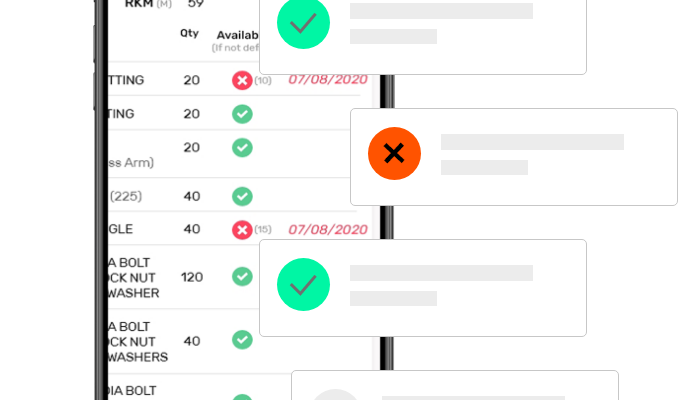Screen dimensions: 700x400
Task: Click the red X icon in the GLE row
Action: coord(242,230)
